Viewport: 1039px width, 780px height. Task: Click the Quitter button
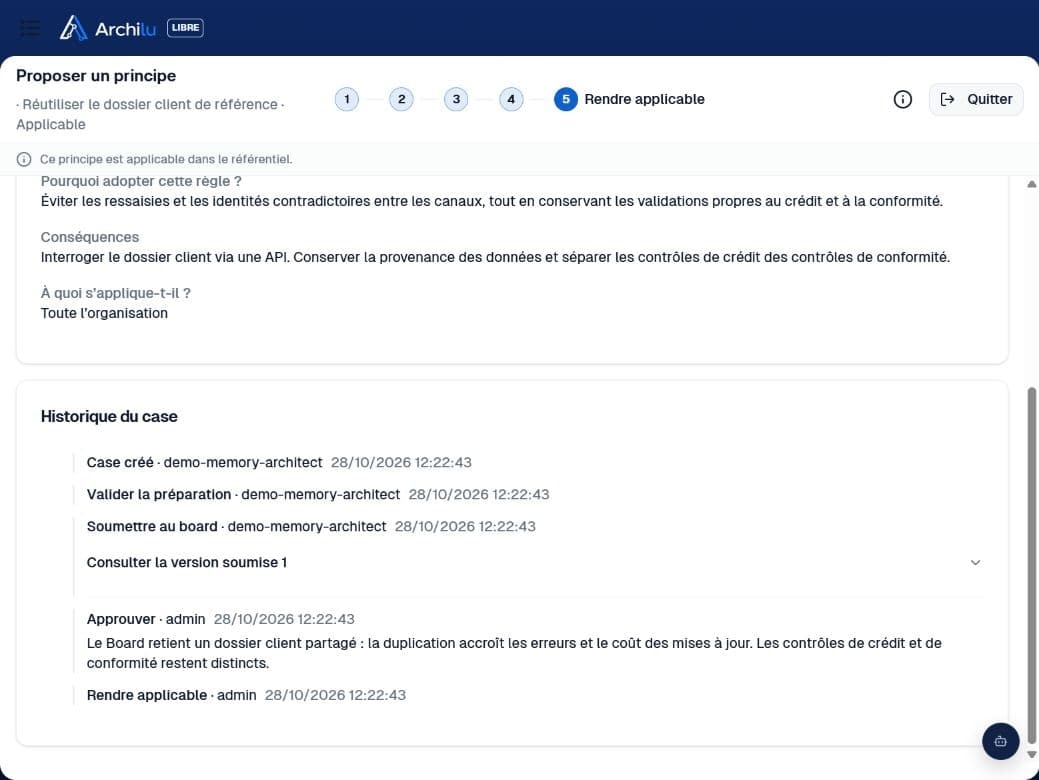[x=976, y=99]
